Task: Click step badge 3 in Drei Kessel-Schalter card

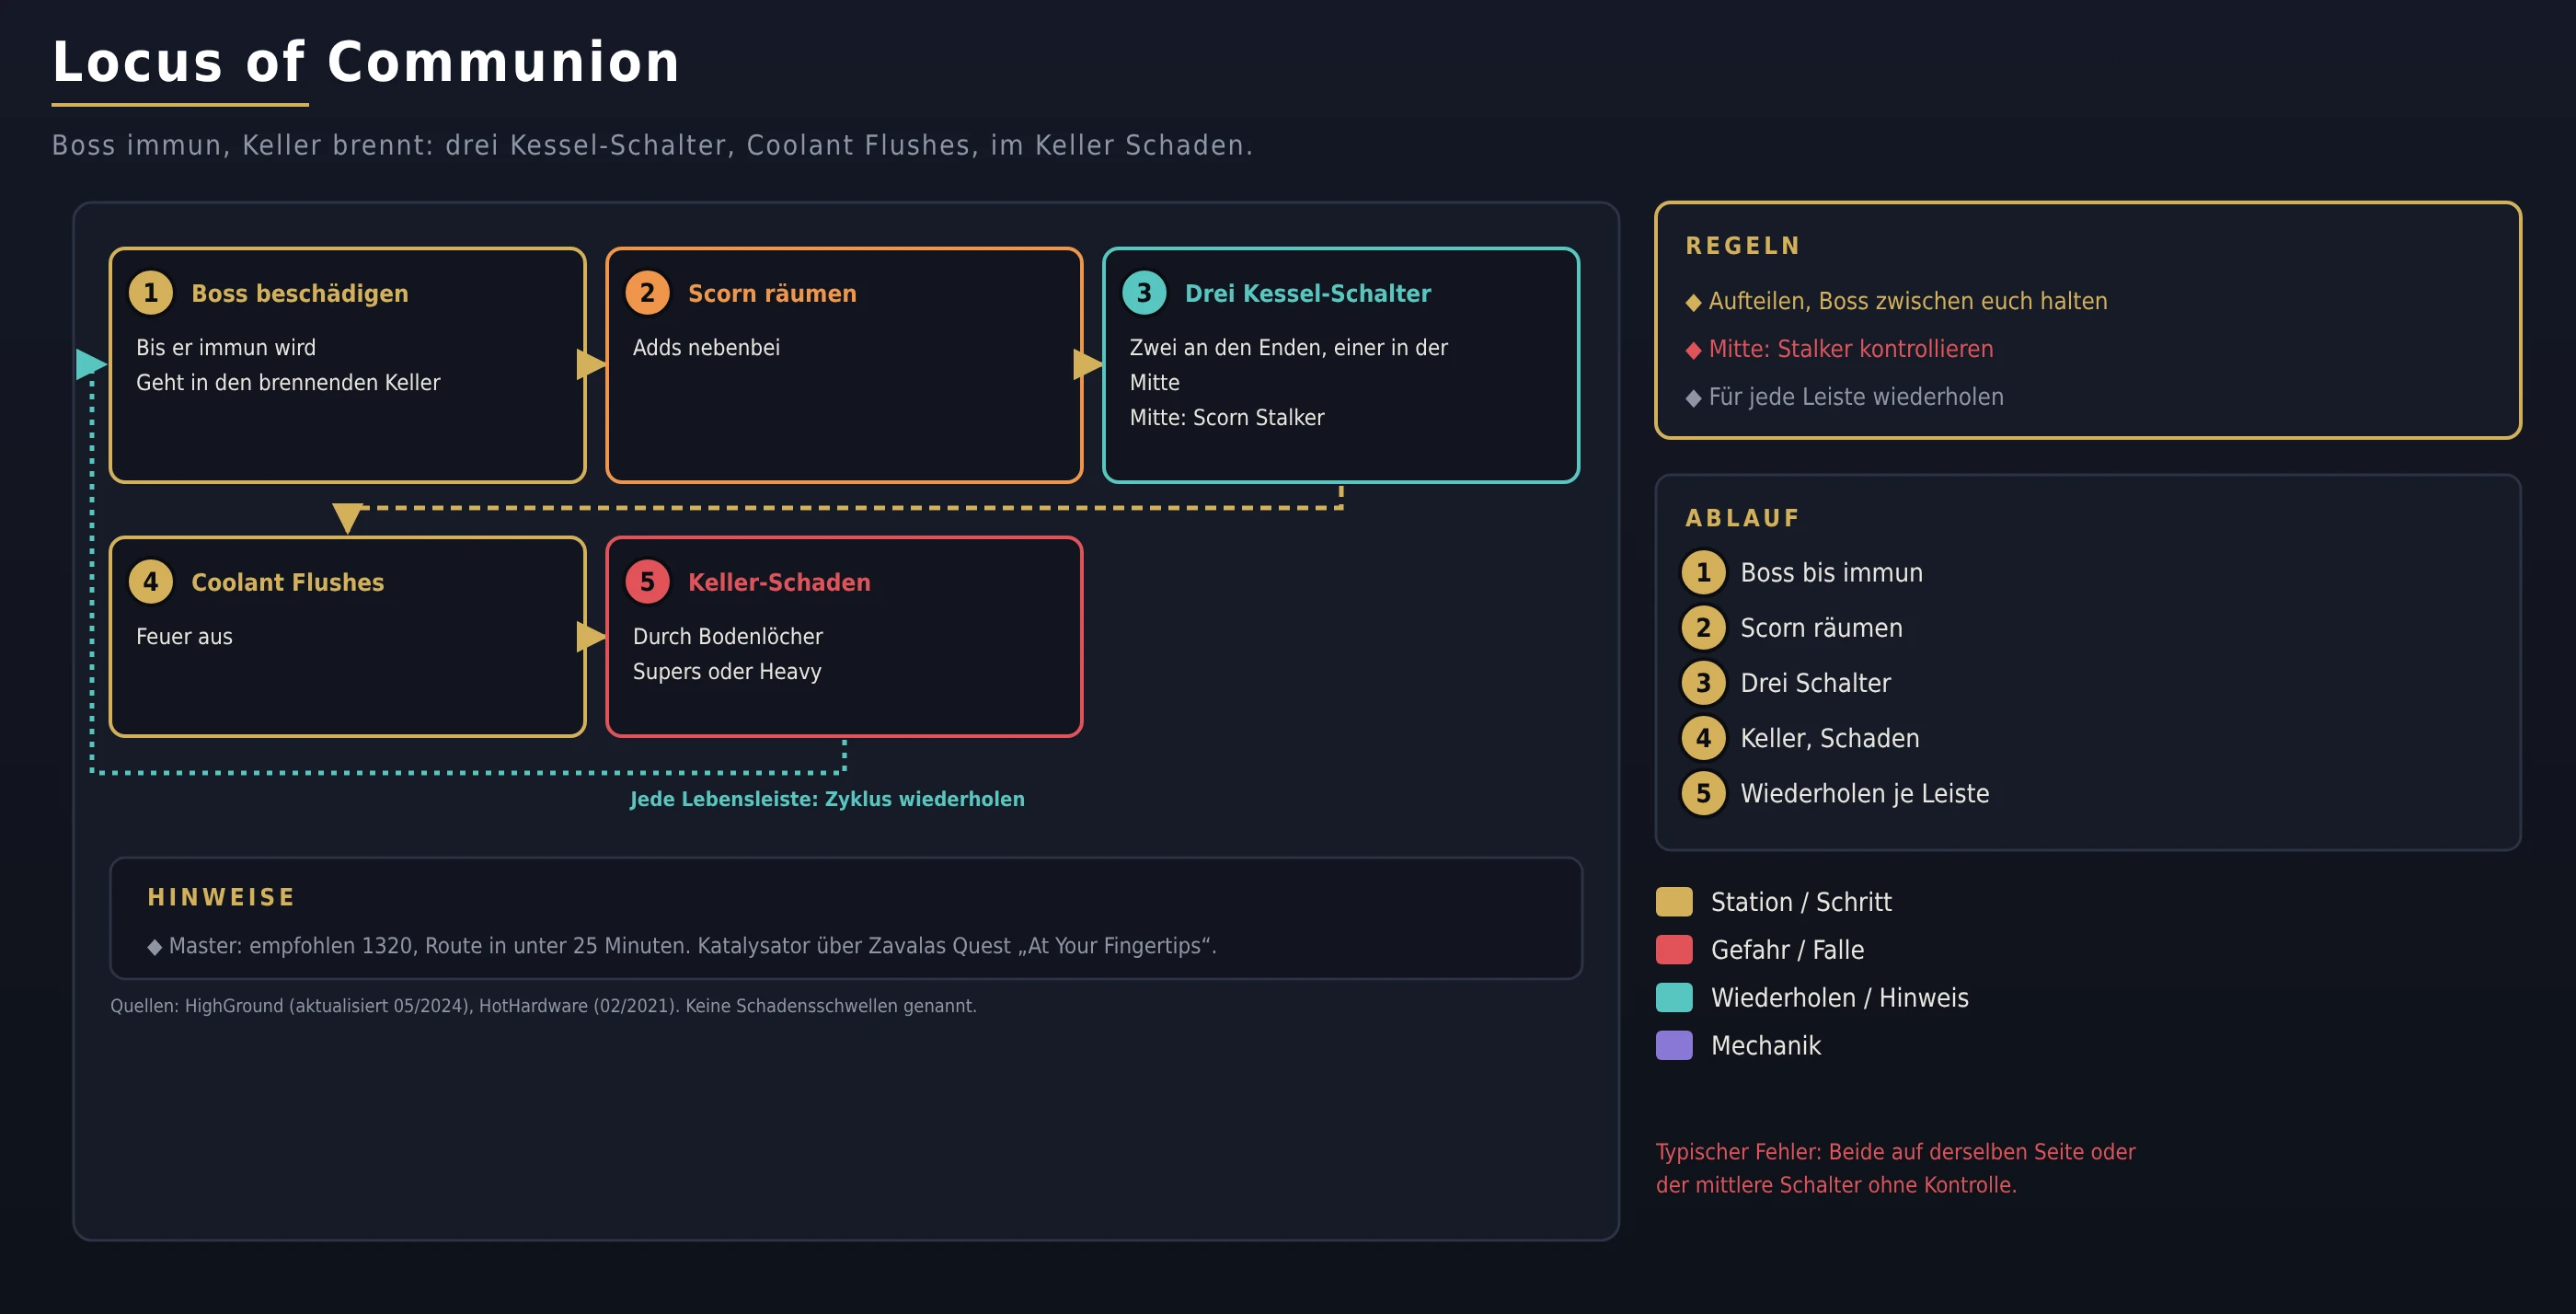Action: click(1144, 293)
